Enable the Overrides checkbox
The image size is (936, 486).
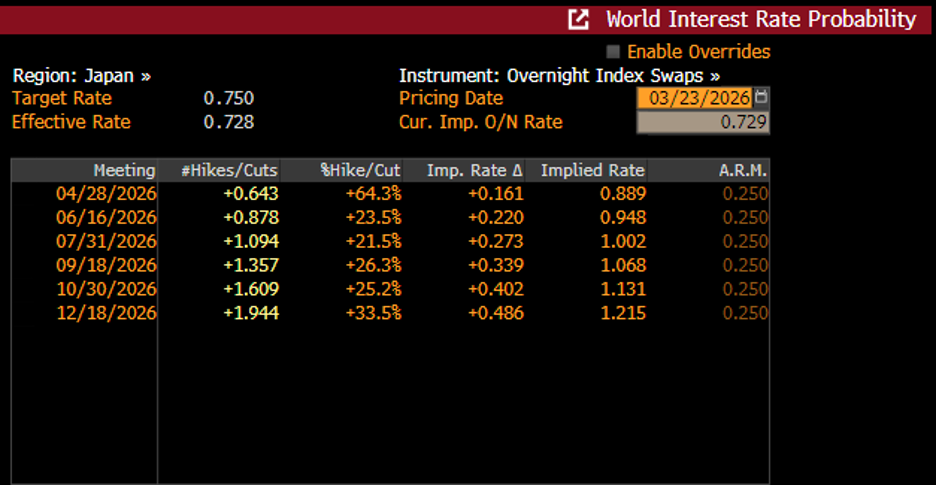pyautogui.click(x=613, y=52)
